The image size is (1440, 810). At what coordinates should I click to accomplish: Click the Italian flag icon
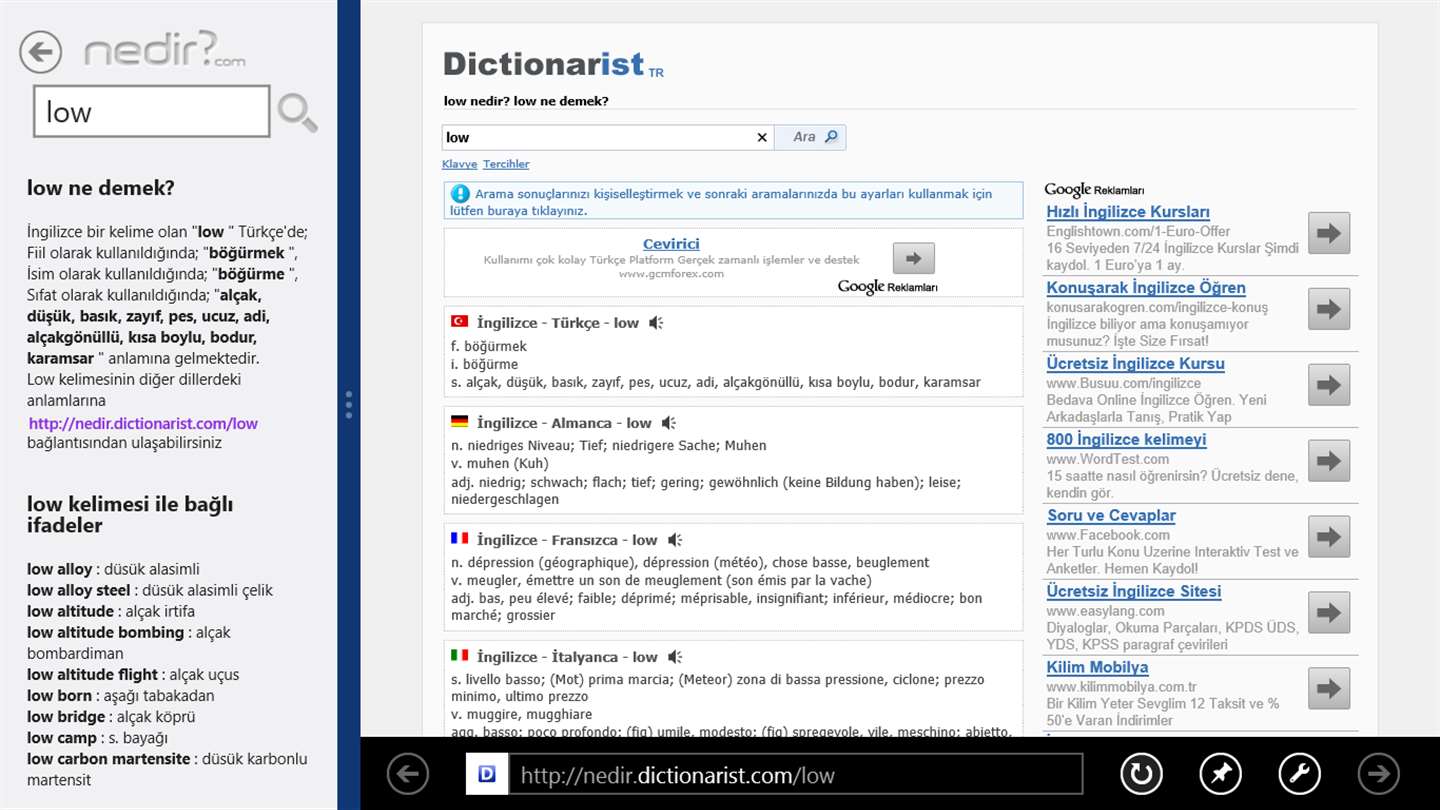(x=460, y=656)
